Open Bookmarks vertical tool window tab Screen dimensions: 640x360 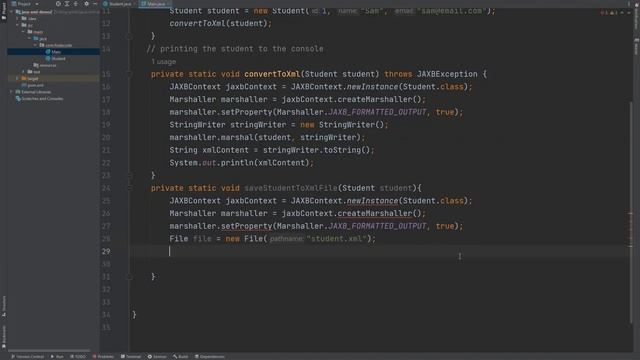tap(4, 336)
